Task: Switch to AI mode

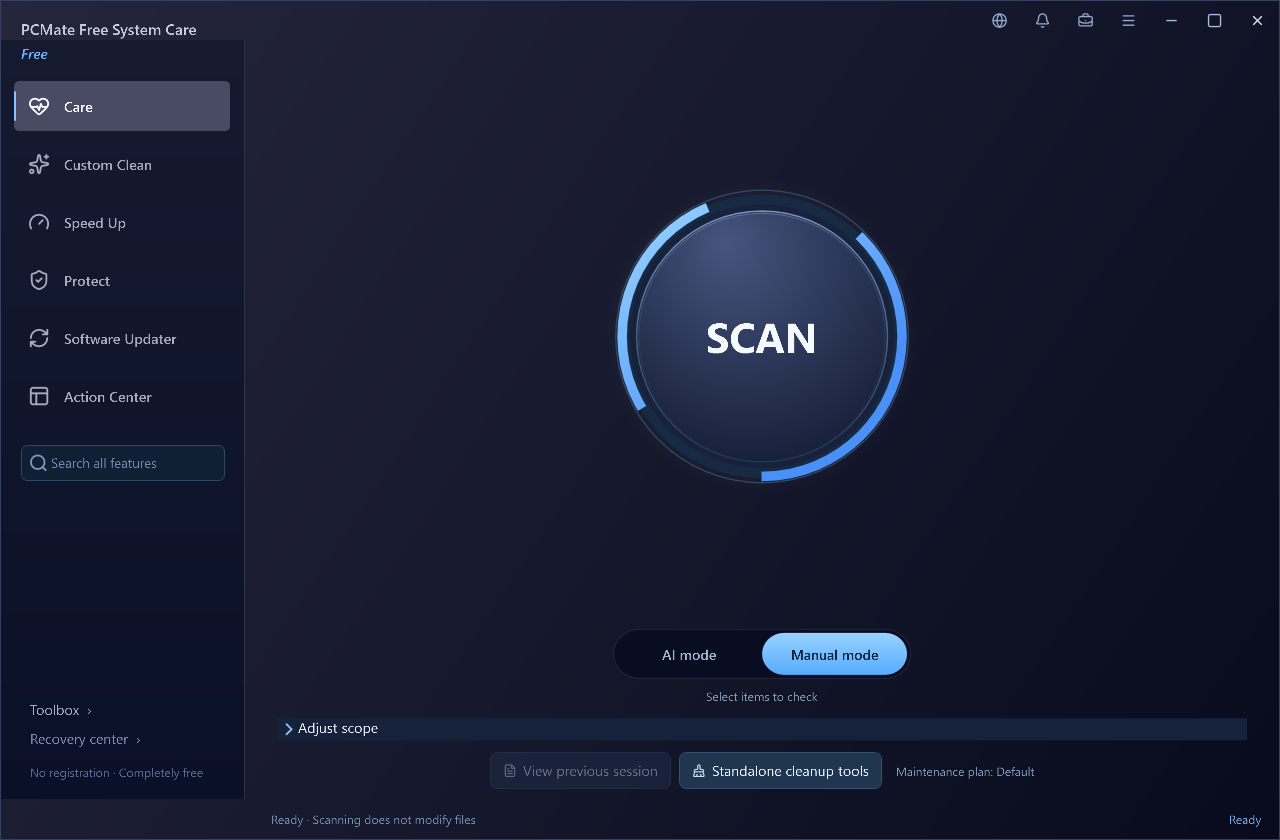Action: click(x=689, y=655)
